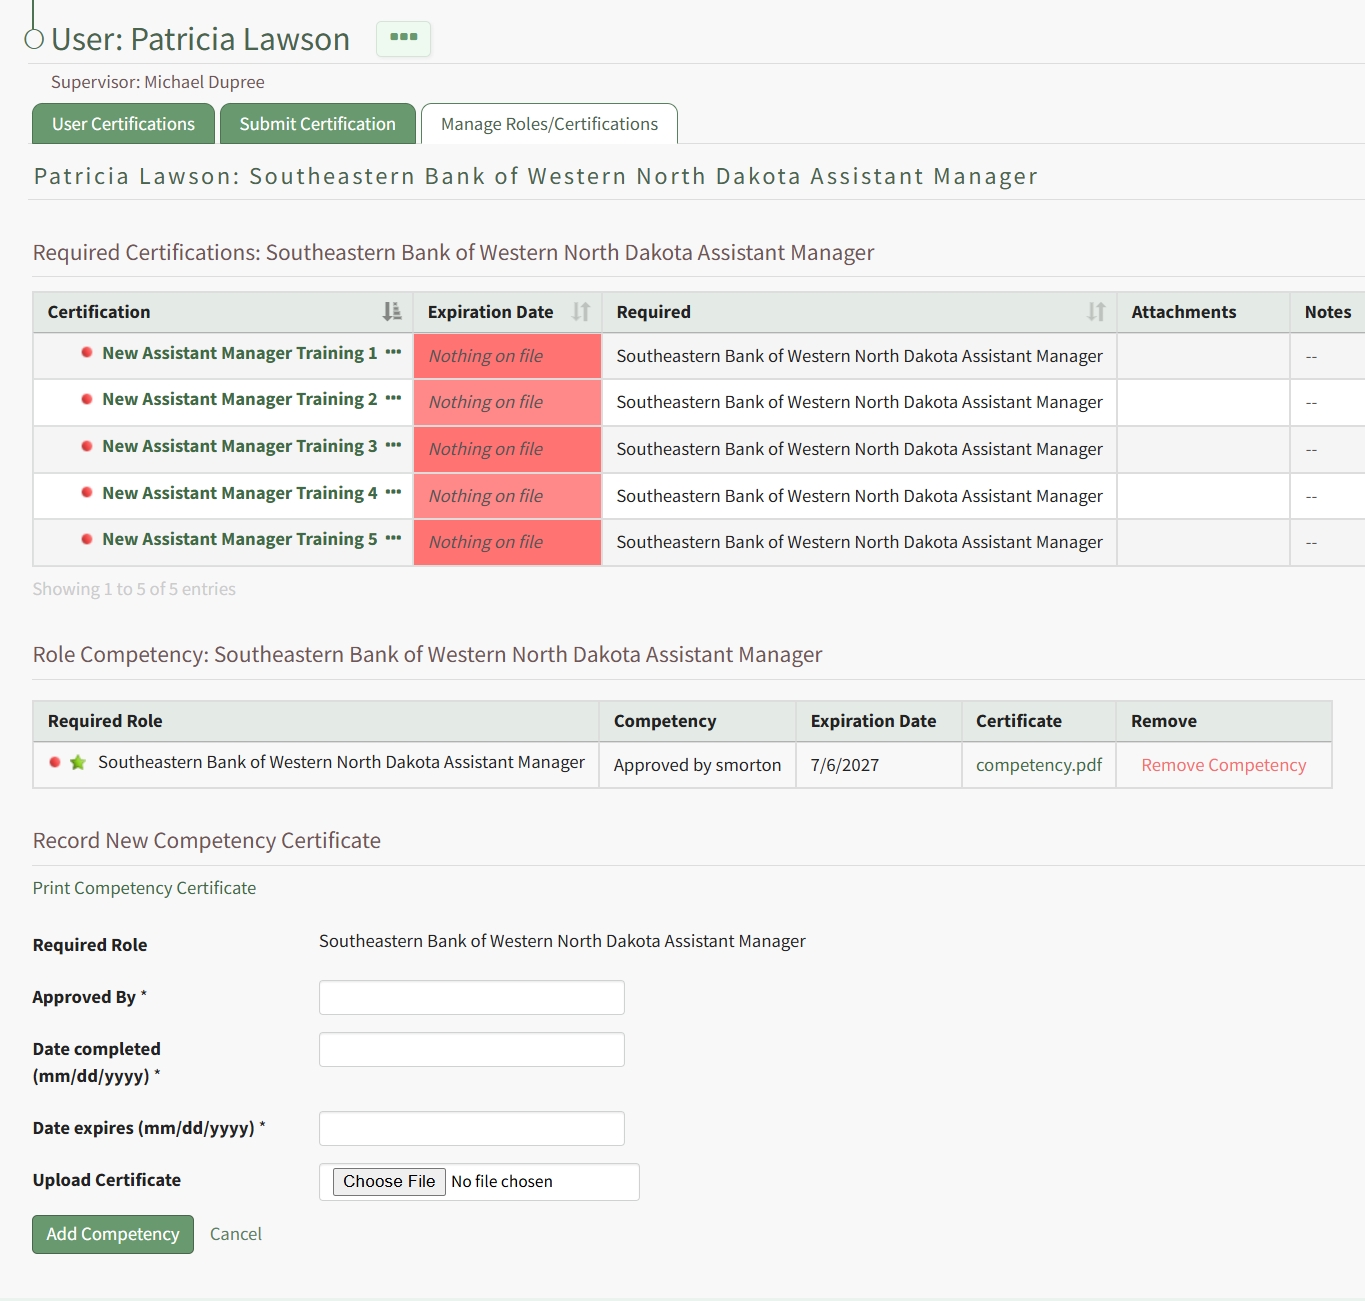The image size is (1365, 1301).
Task: Open options dots for New Assistant Manager Training 1
Action: point(393,352)
